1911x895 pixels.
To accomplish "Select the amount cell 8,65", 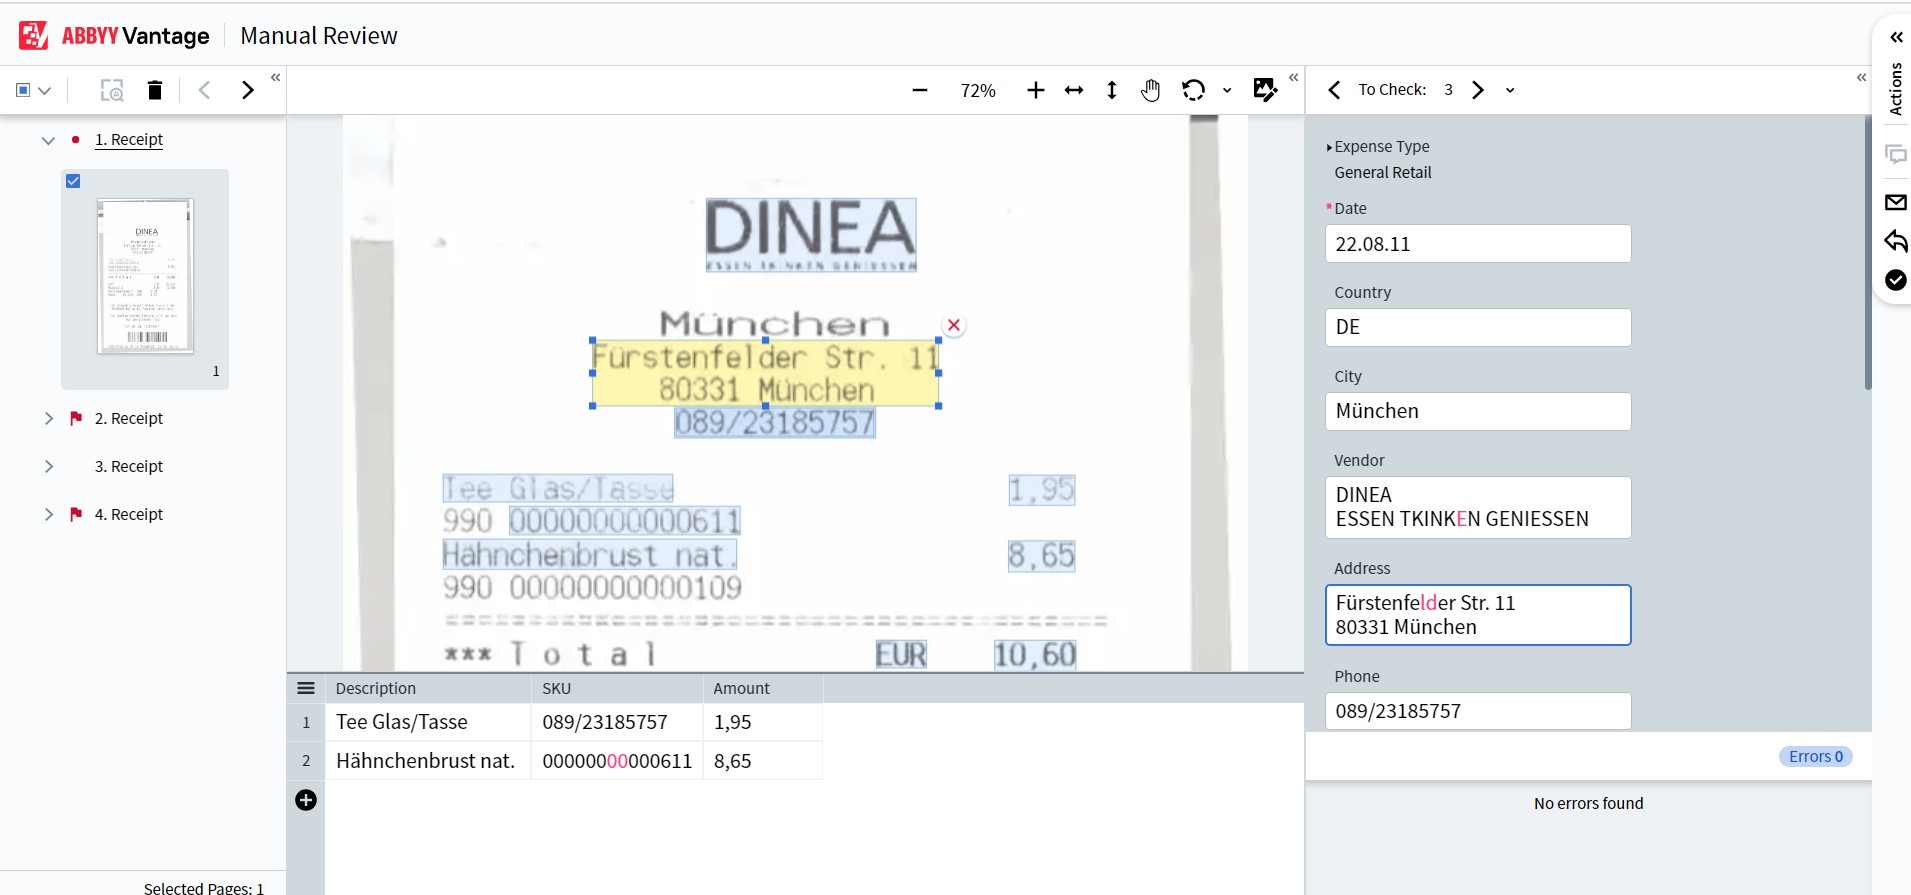I will click(x=763, y=761).
